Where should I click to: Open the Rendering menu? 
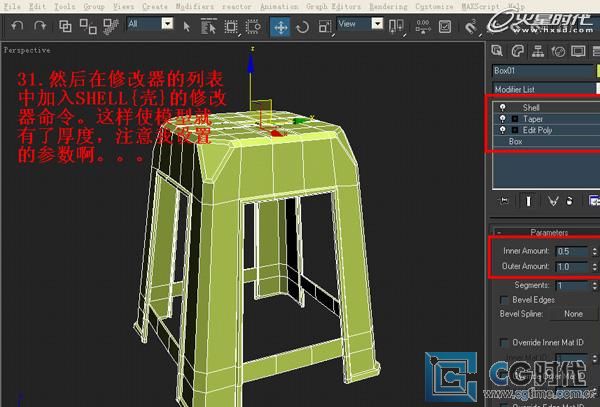click(388, 7)
